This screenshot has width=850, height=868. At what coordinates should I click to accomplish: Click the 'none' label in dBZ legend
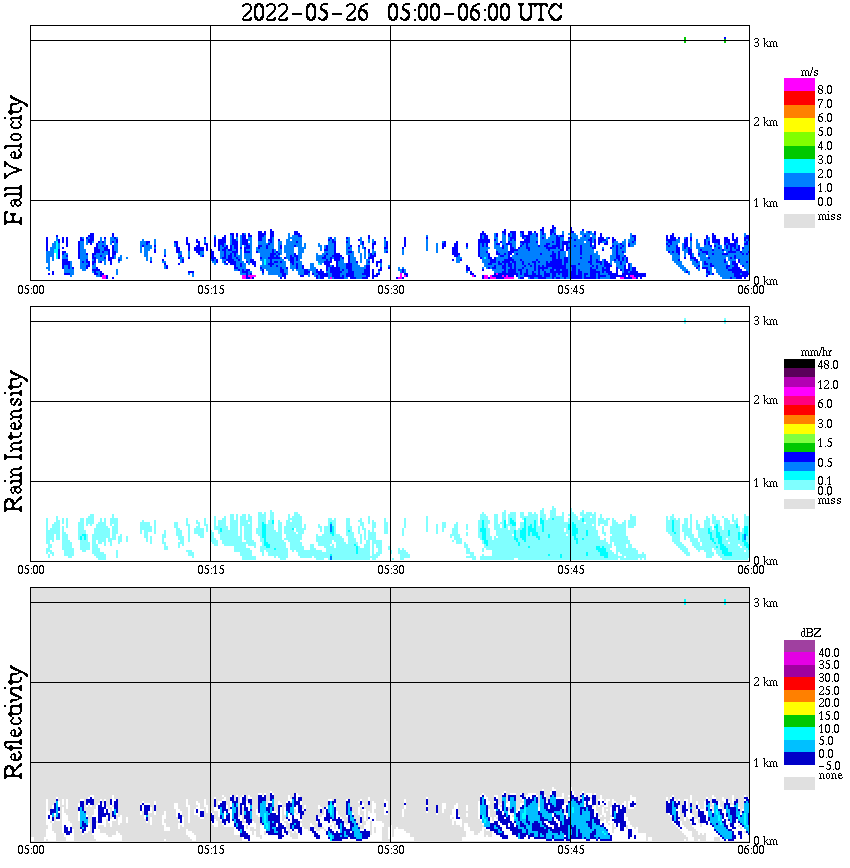(830, 776)
